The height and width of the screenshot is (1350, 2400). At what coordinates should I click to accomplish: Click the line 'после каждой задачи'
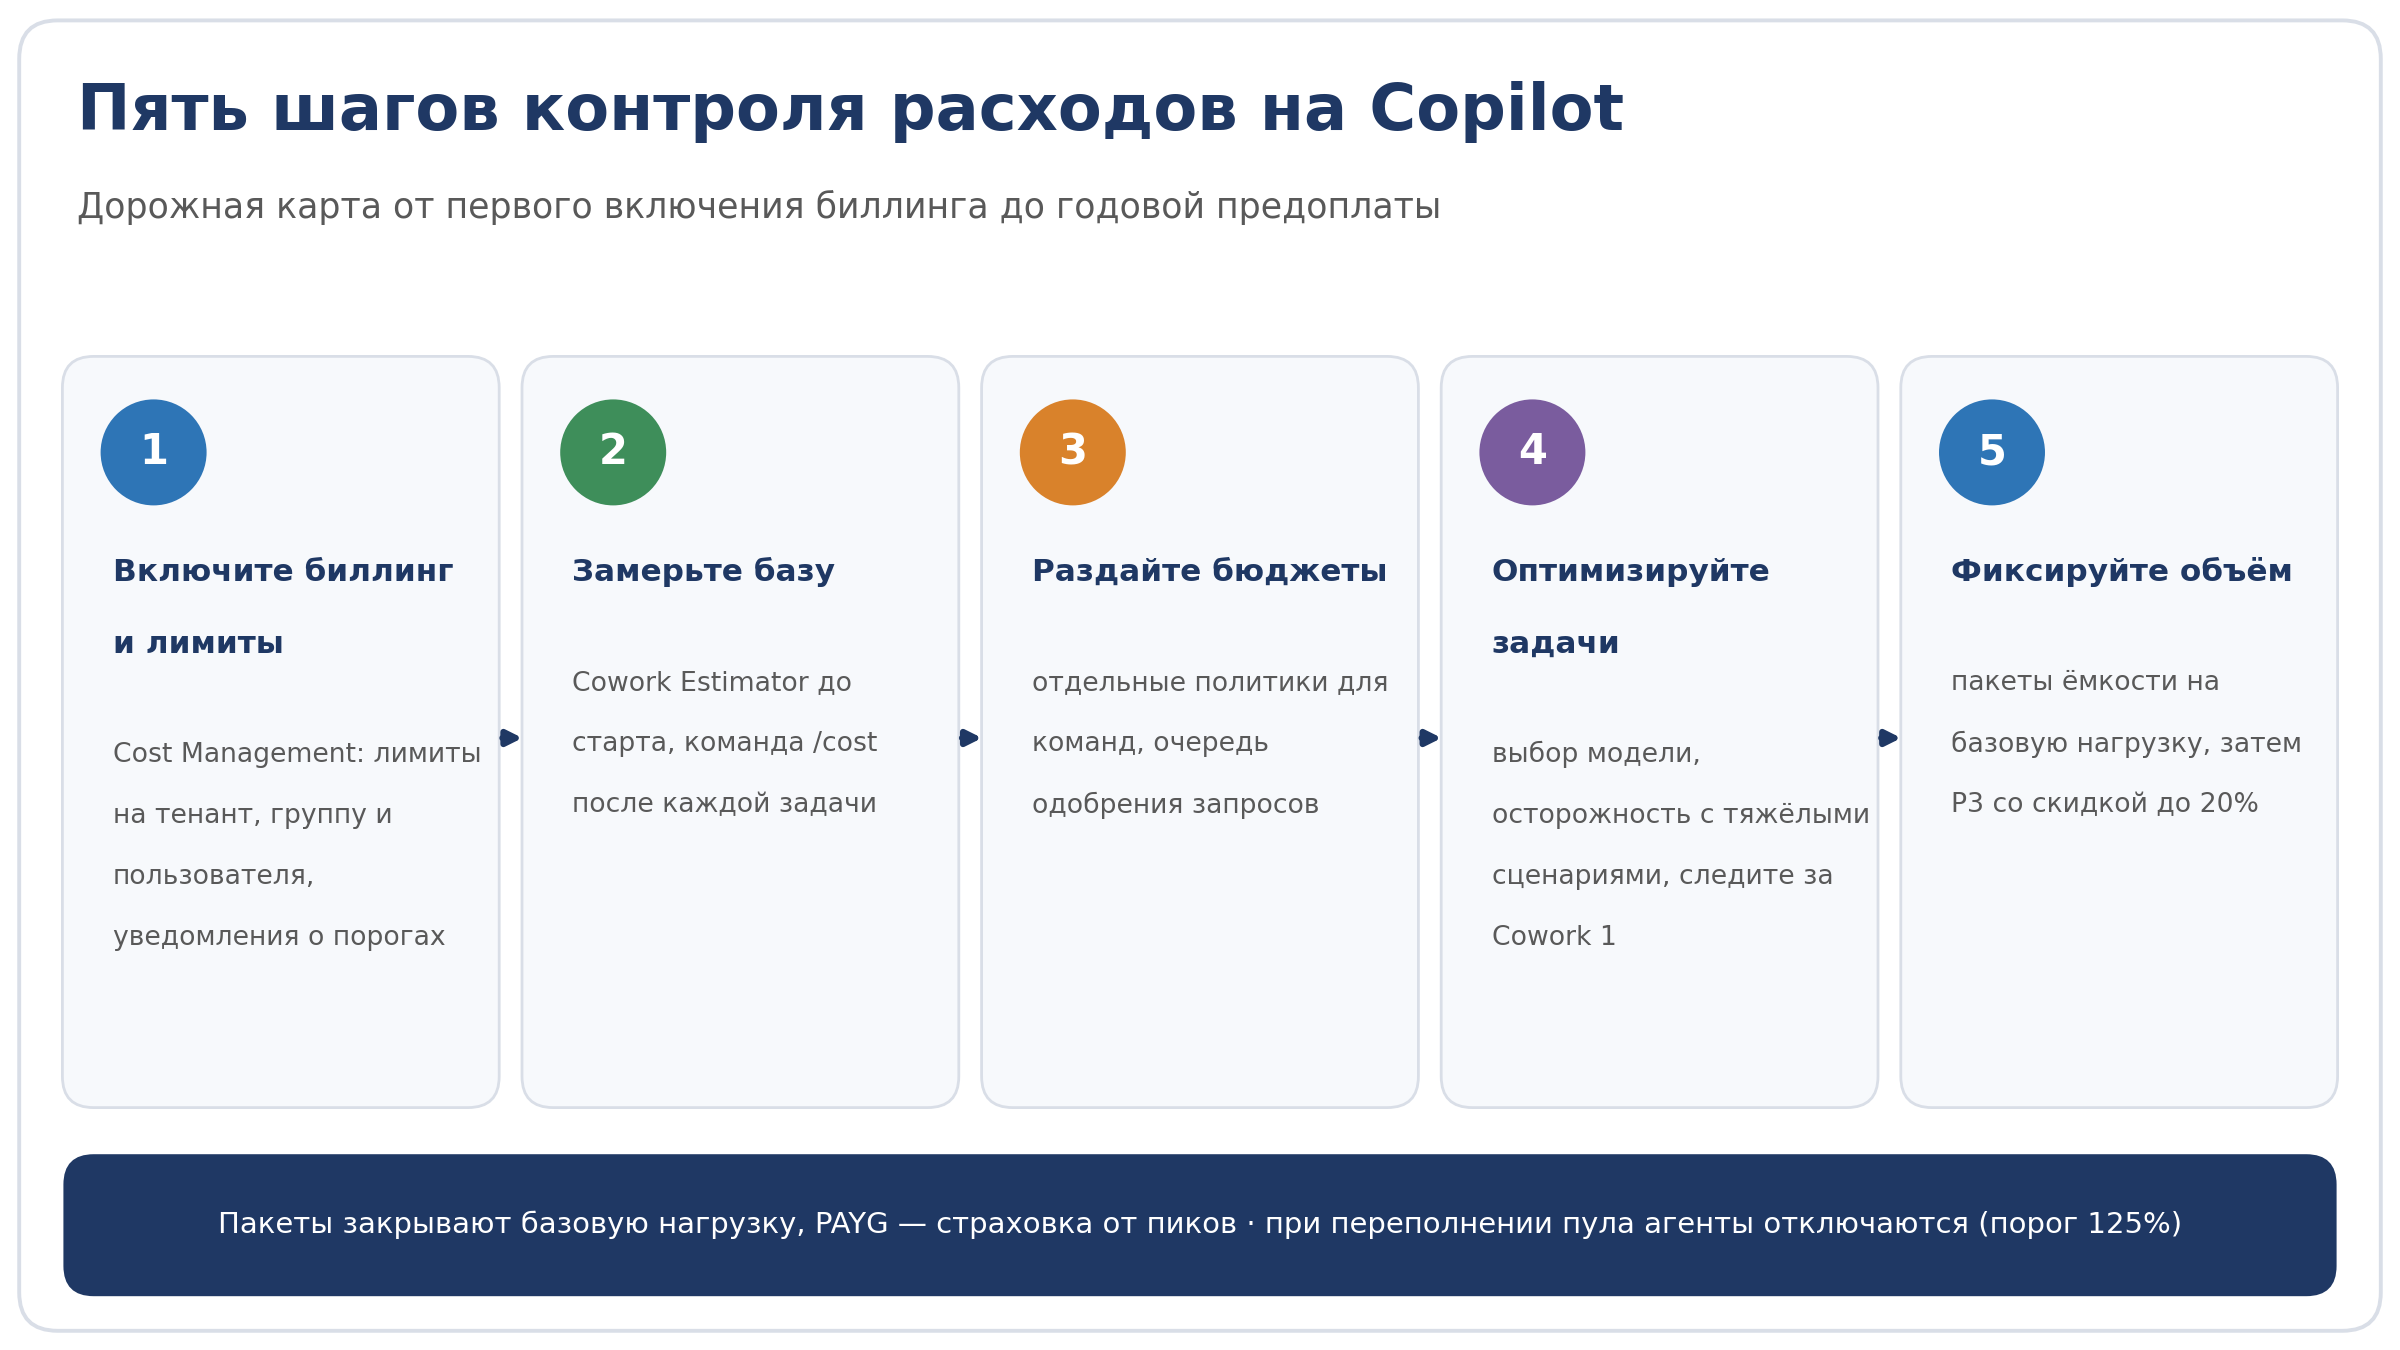(x=724, y=804)
